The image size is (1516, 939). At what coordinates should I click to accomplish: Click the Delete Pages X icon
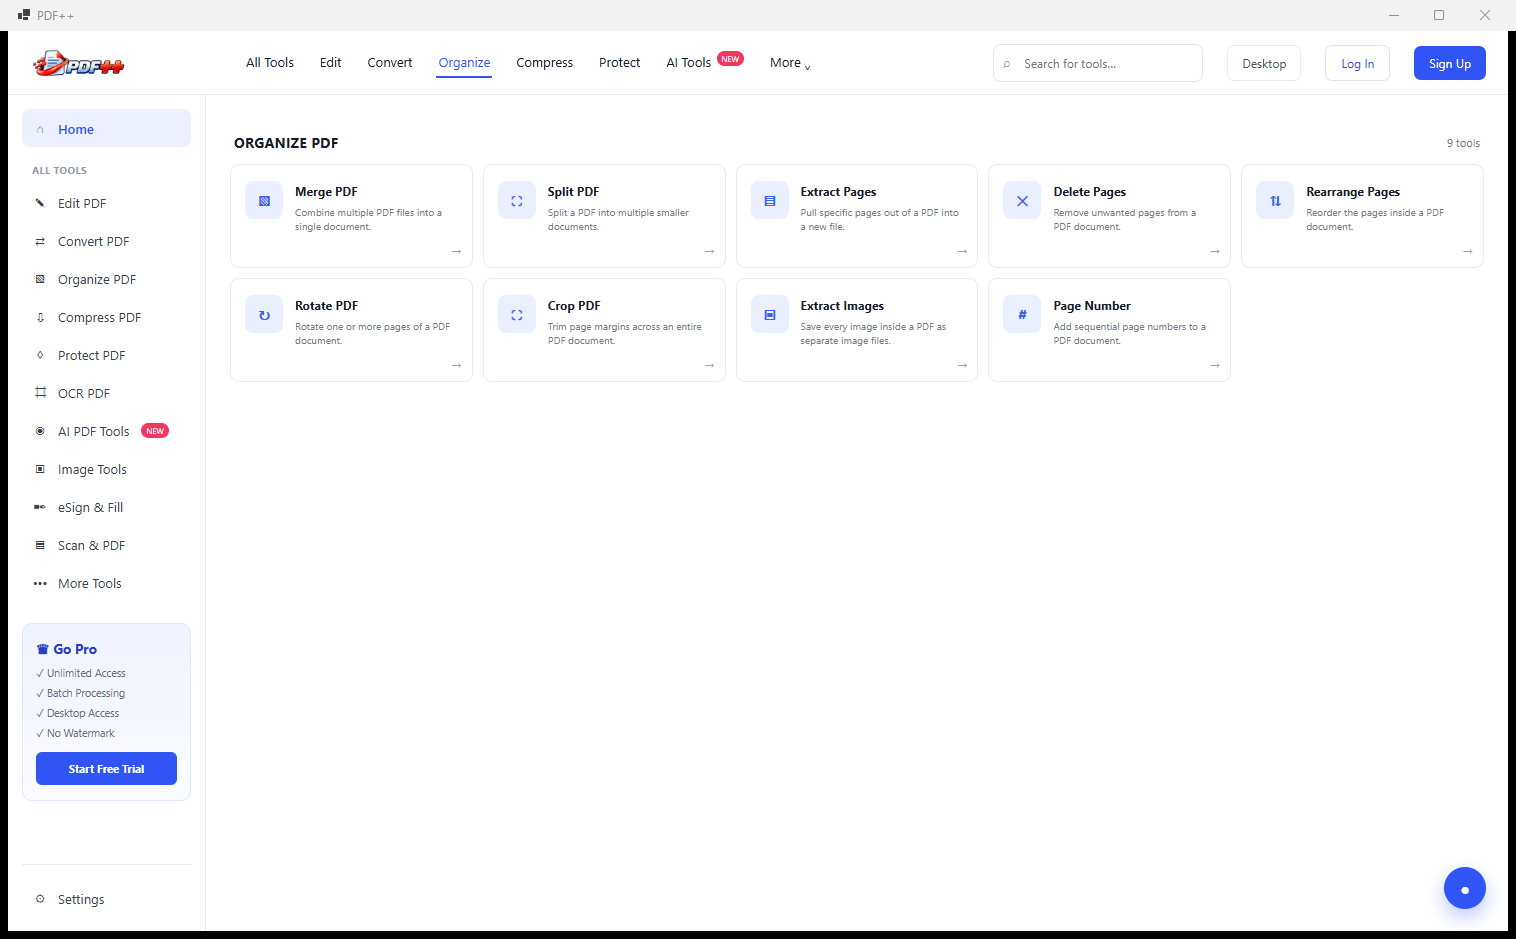tap(1022, 201)
